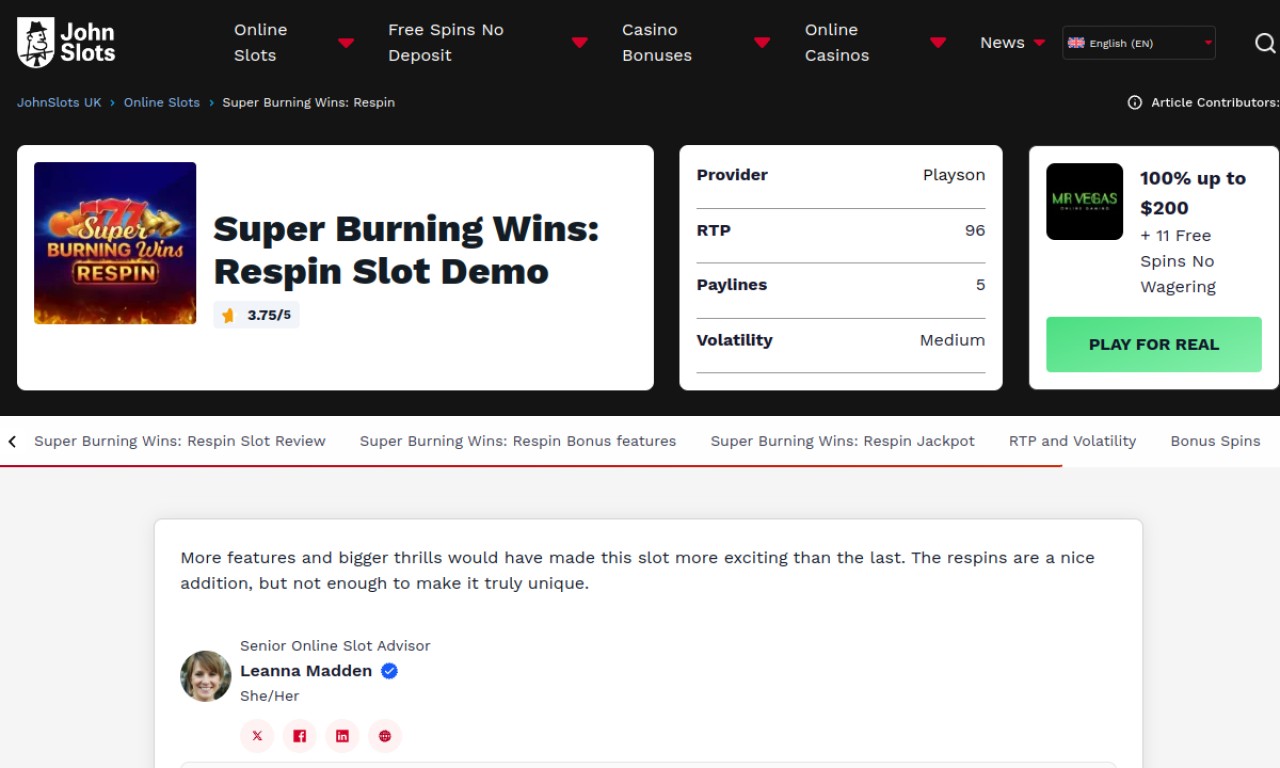Open Leanna Madden's Facebook icon
The width and height of the screenshot is (1280, 768).
(x=299, y=736)
